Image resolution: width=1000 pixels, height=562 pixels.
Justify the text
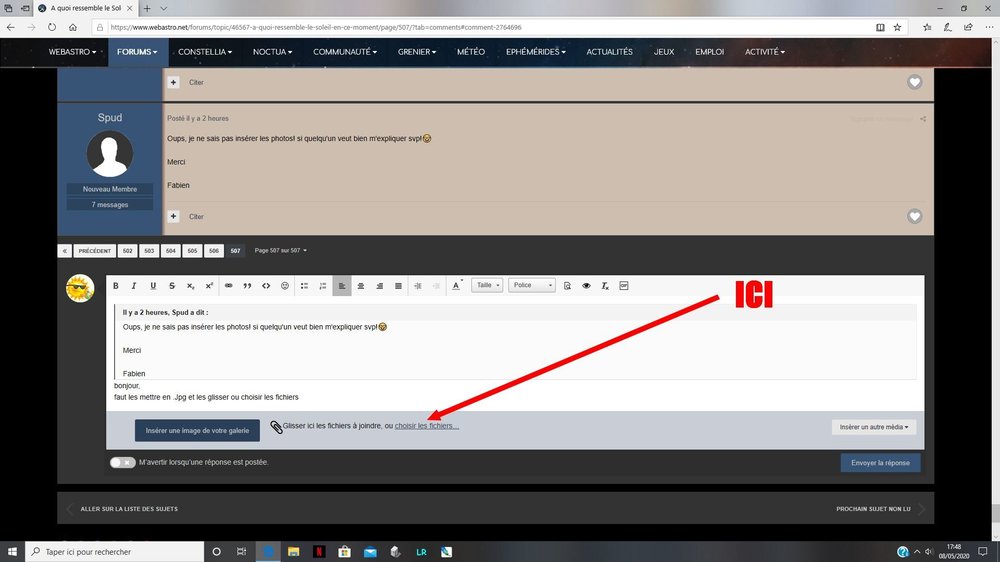click(399, 286)
